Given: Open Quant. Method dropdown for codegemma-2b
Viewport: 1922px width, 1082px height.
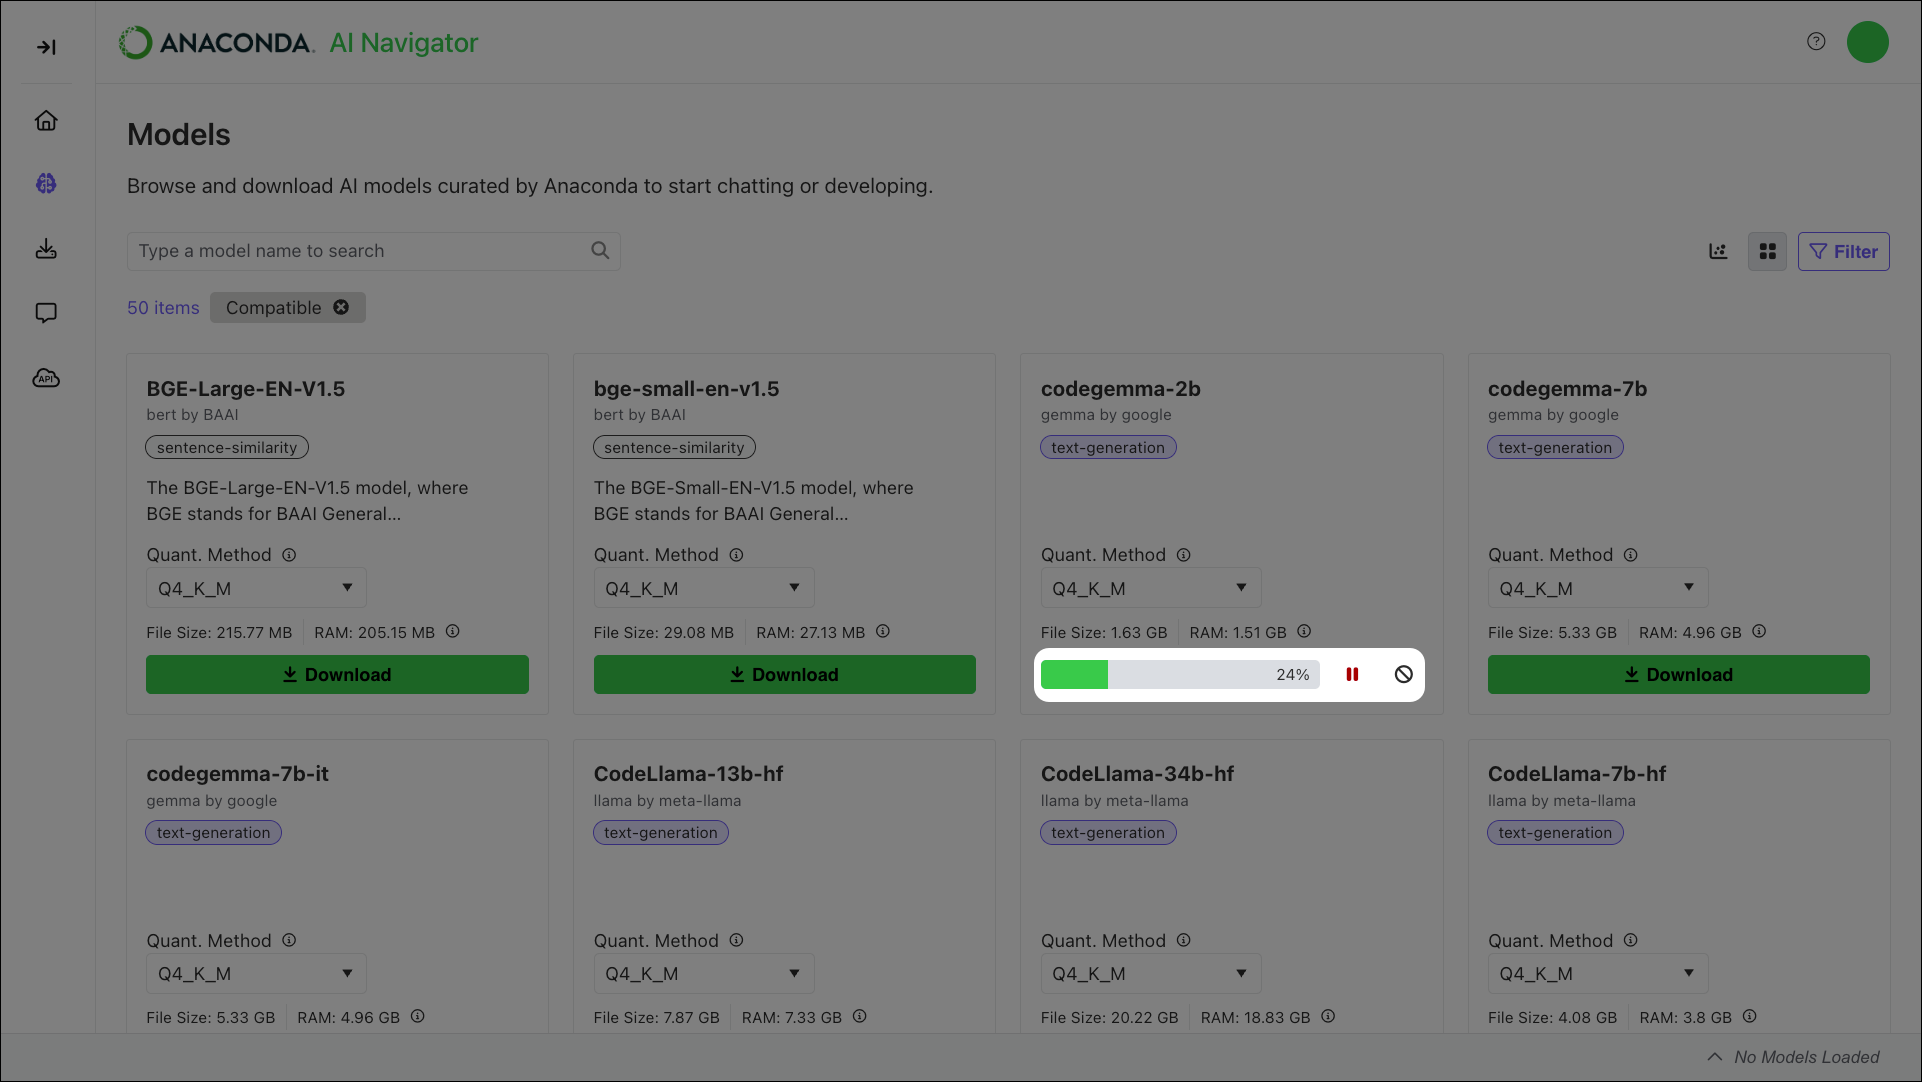Looking at the screenshot, I should click(1151, 588).
